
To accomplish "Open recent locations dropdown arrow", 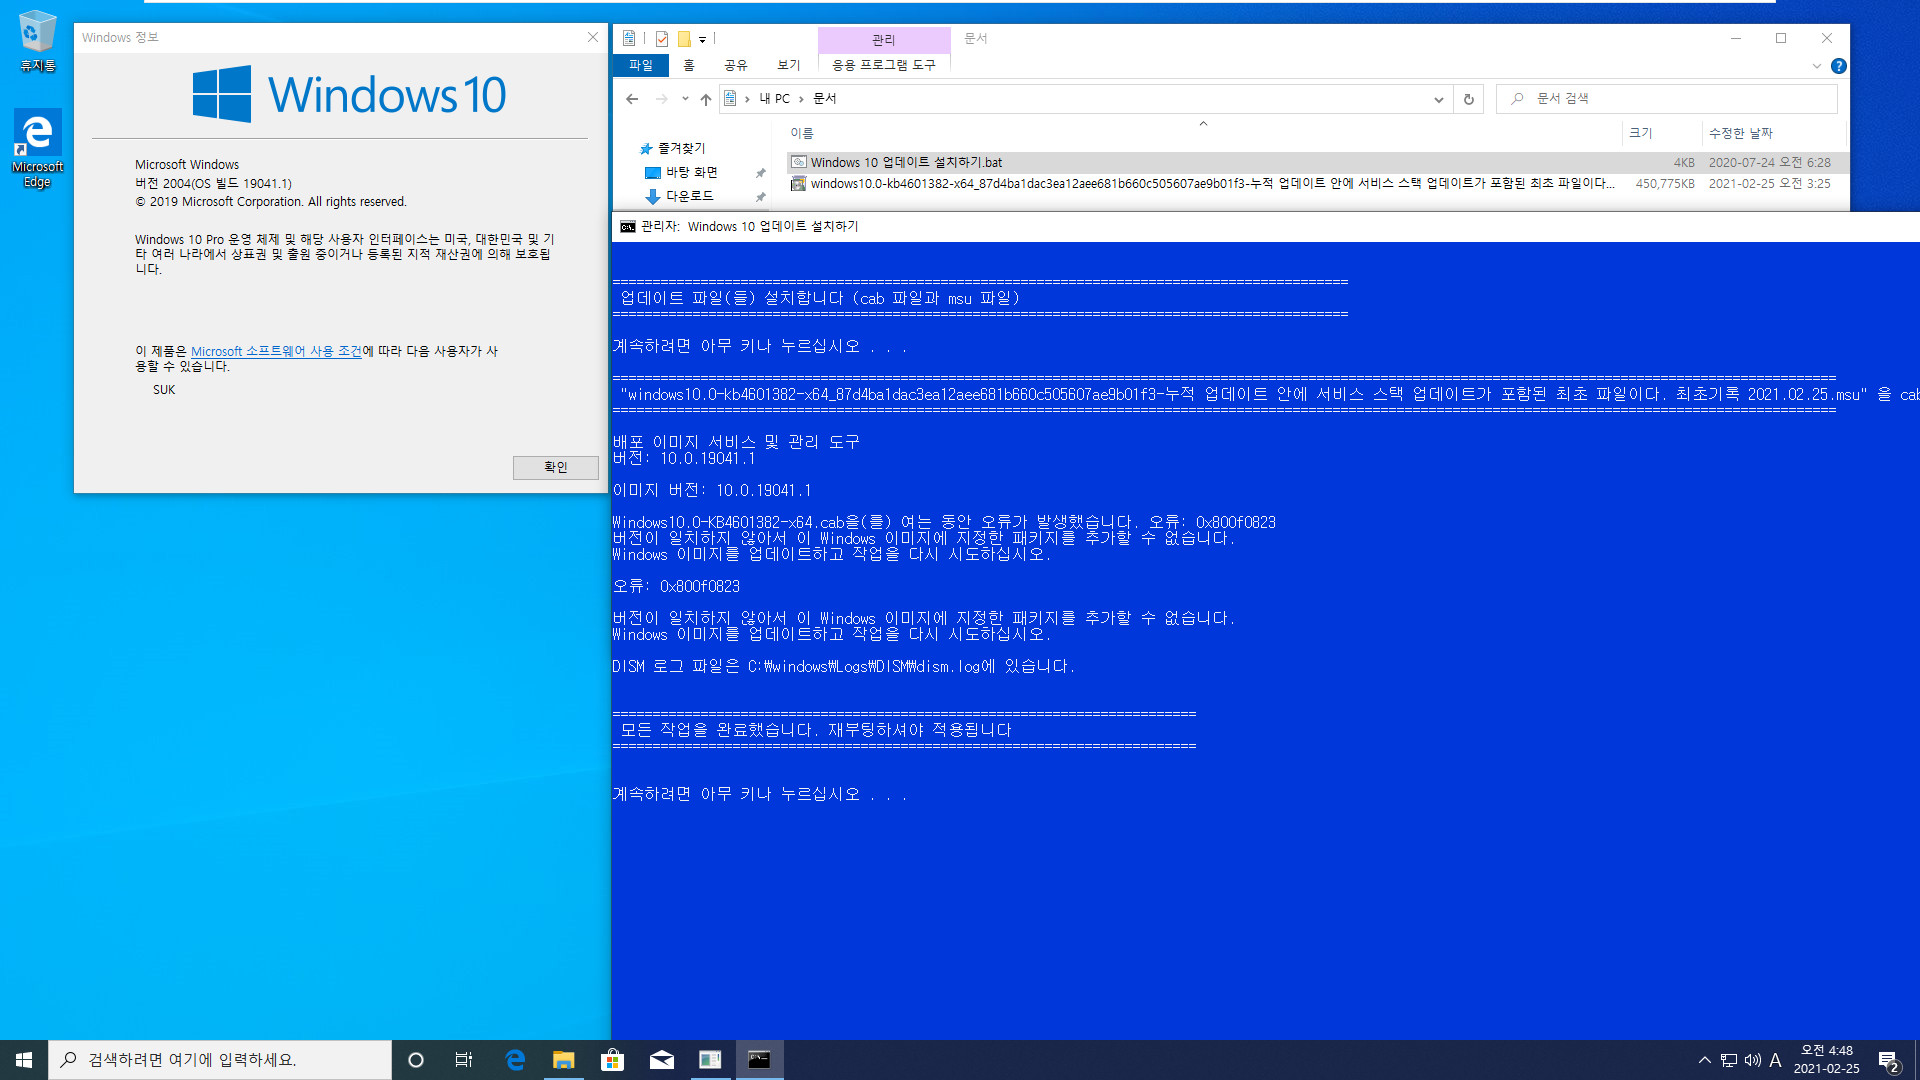I will click(685, 99).
